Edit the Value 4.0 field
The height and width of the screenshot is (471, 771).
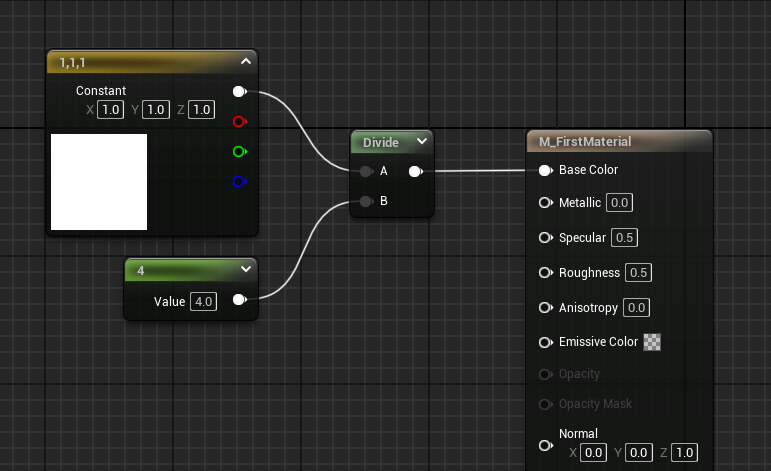click(x=204, y=301)
